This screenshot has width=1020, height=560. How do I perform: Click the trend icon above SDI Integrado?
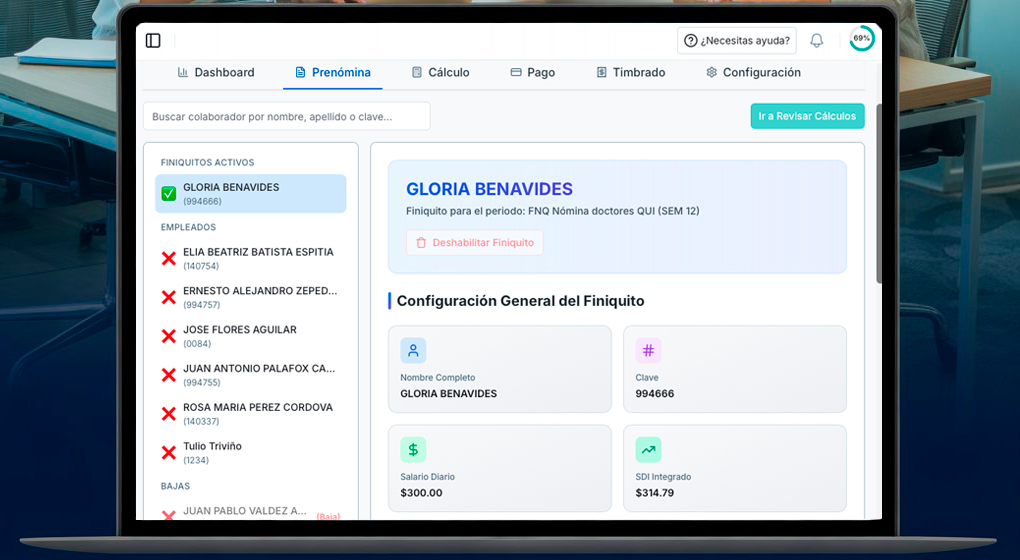point(648,449)
